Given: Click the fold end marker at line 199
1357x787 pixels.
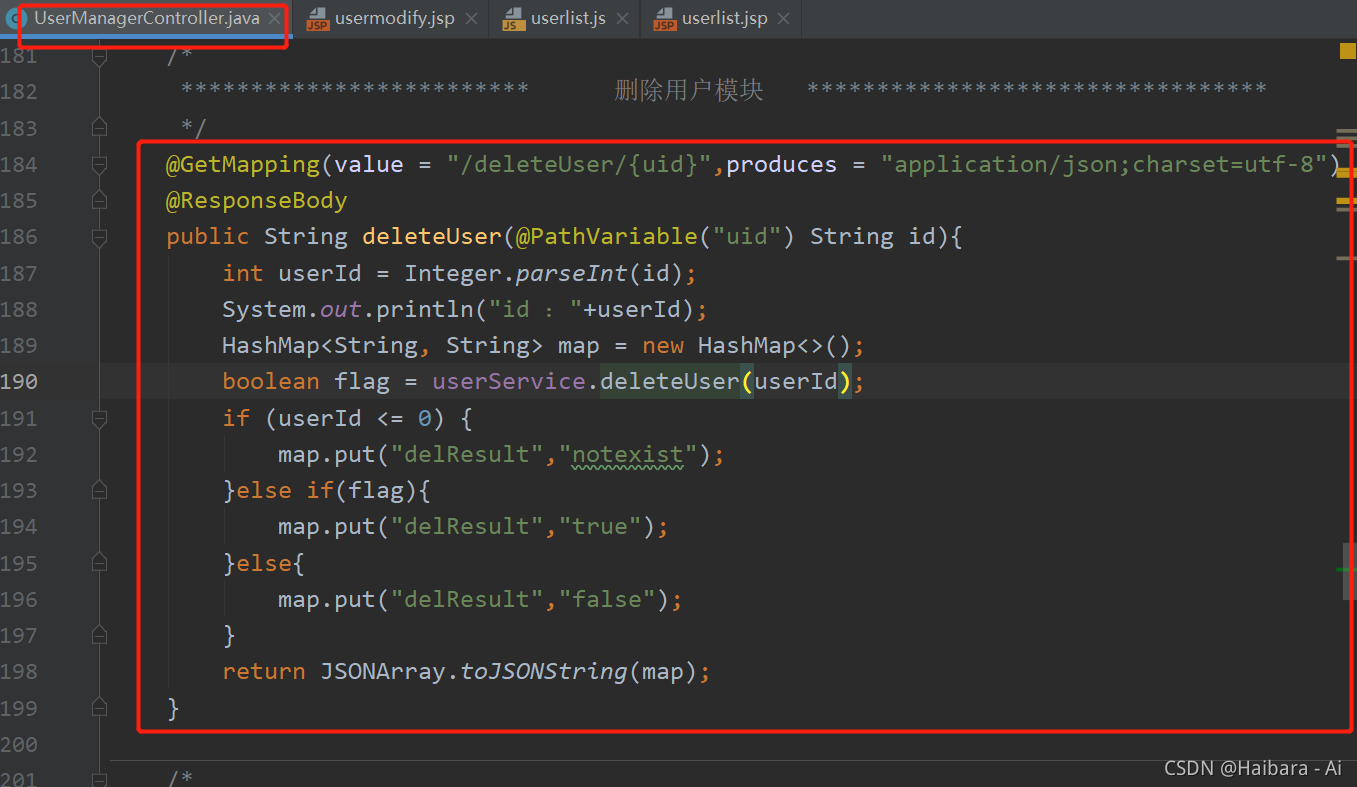Looking at the screenshot, I should click(x=99, y=708).
